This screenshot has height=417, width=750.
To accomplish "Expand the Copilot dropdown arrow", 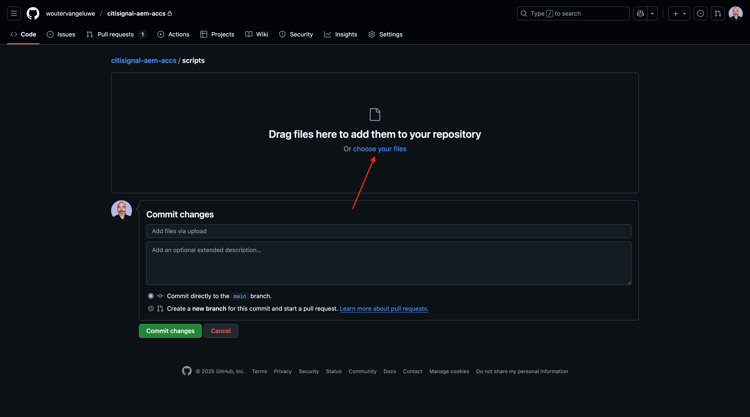I will point(652,13).
